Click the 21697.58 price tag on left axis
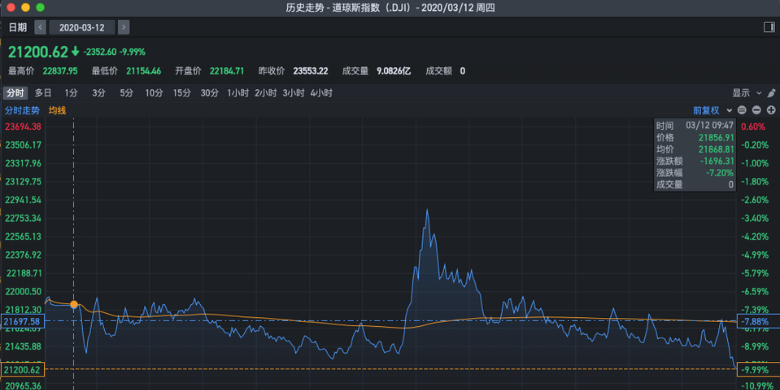Screen dimensions: 780x390 [22, 322]
